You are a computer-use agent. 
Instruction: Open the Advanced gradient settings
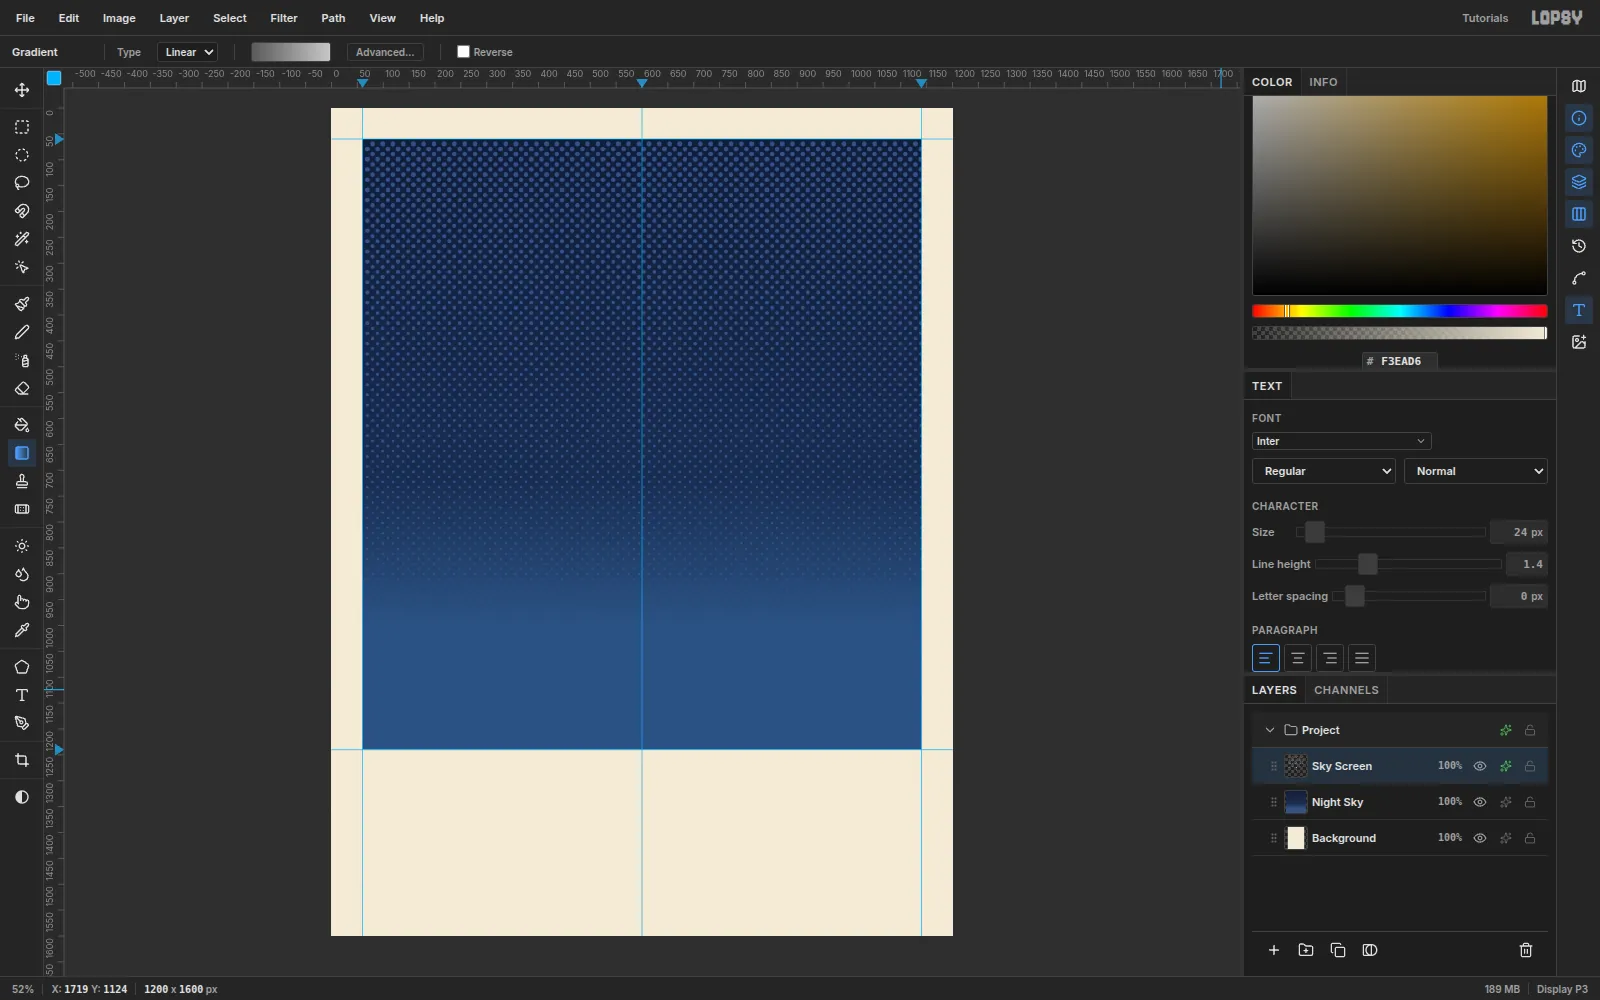(x=385, y=52)
